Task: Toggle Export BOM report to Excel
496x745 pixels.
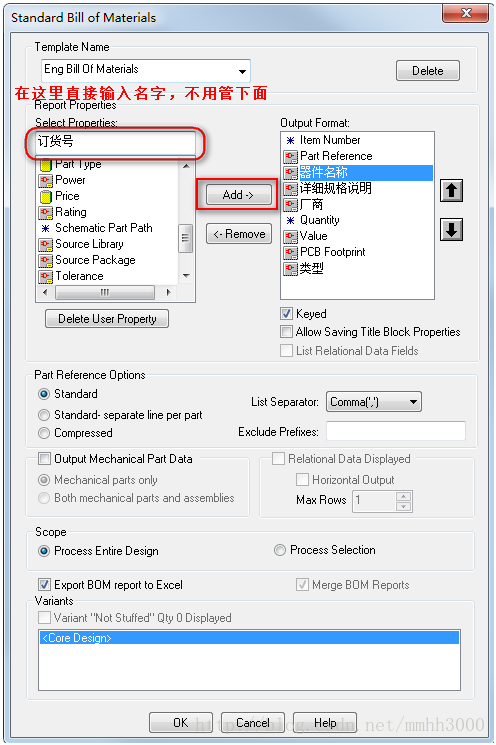Action: pyautogui.click(x=44, y=584)
